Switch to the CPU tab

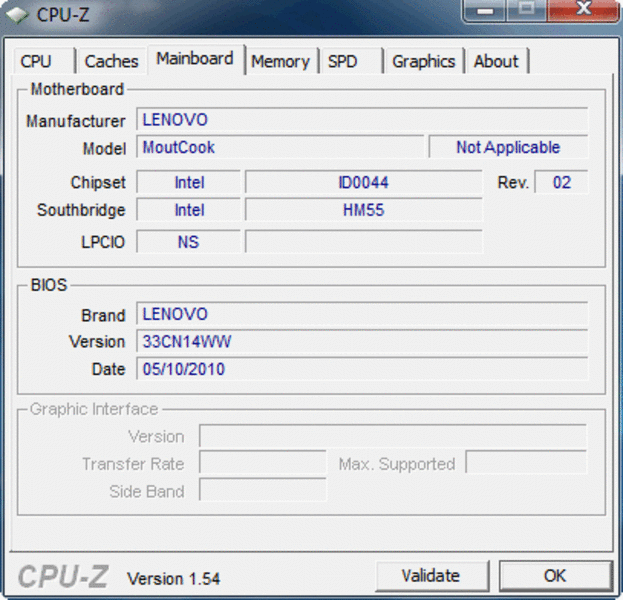click(44, 61)
